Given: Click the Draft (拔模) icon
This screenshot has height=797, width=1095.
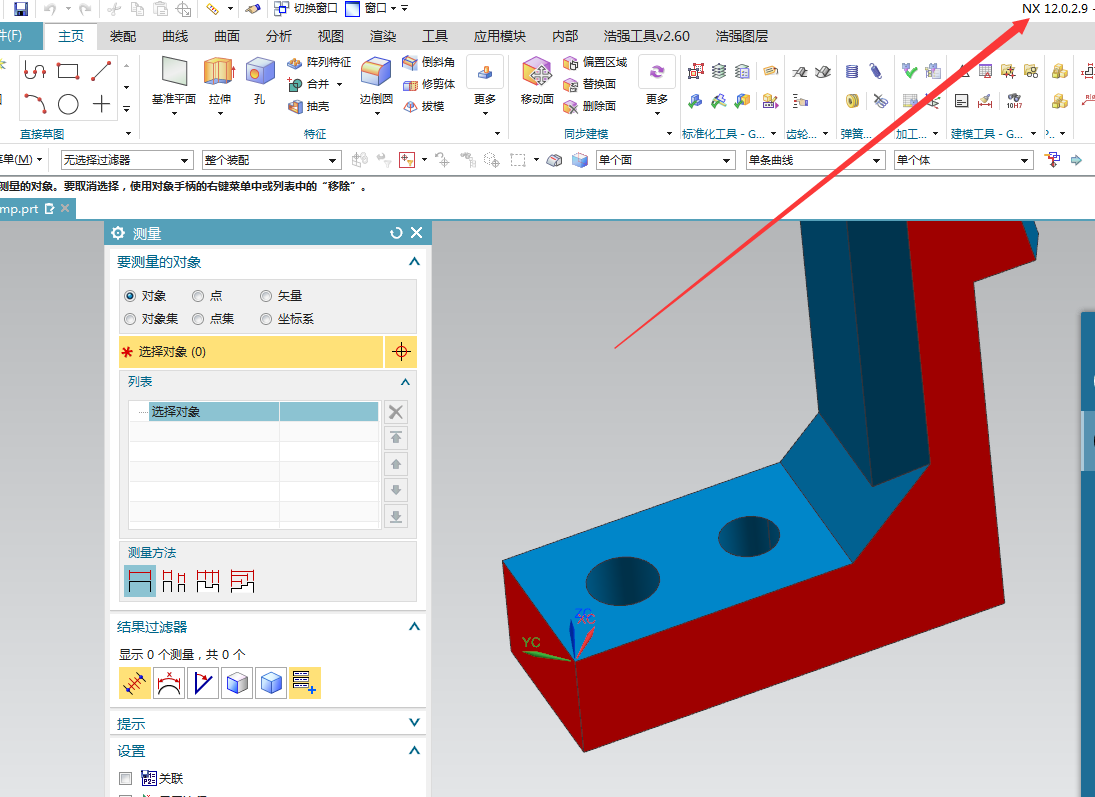Looking at the screenshot, I should 410,106.
